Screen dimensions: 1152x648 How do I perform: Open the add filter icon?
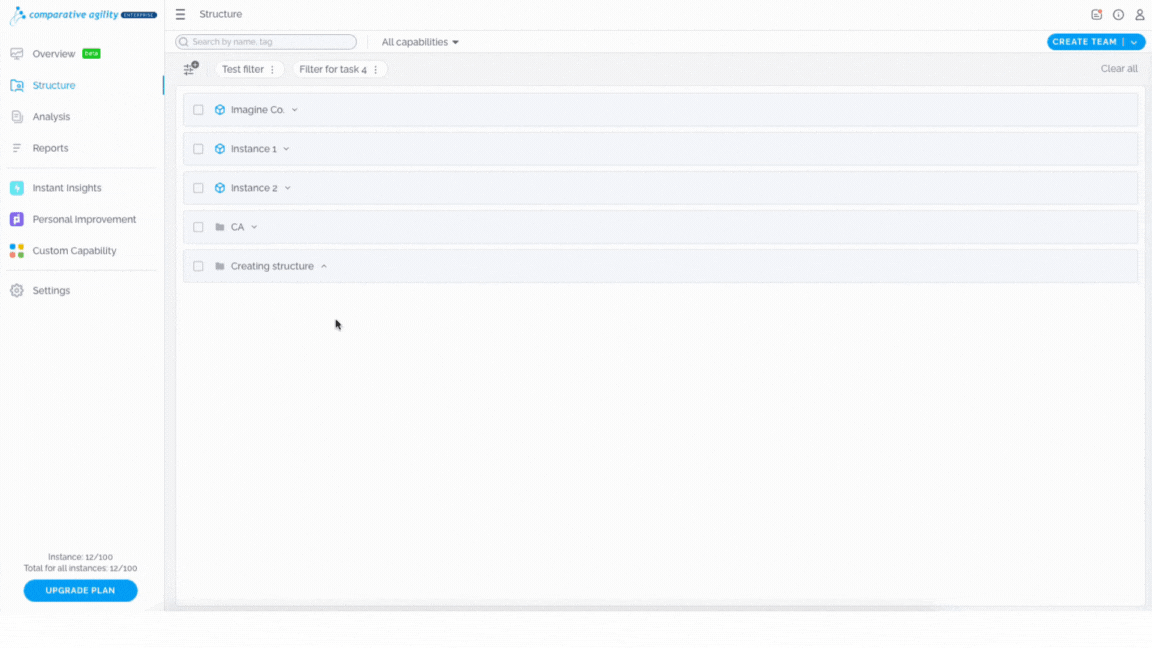[x=191, y=68]
